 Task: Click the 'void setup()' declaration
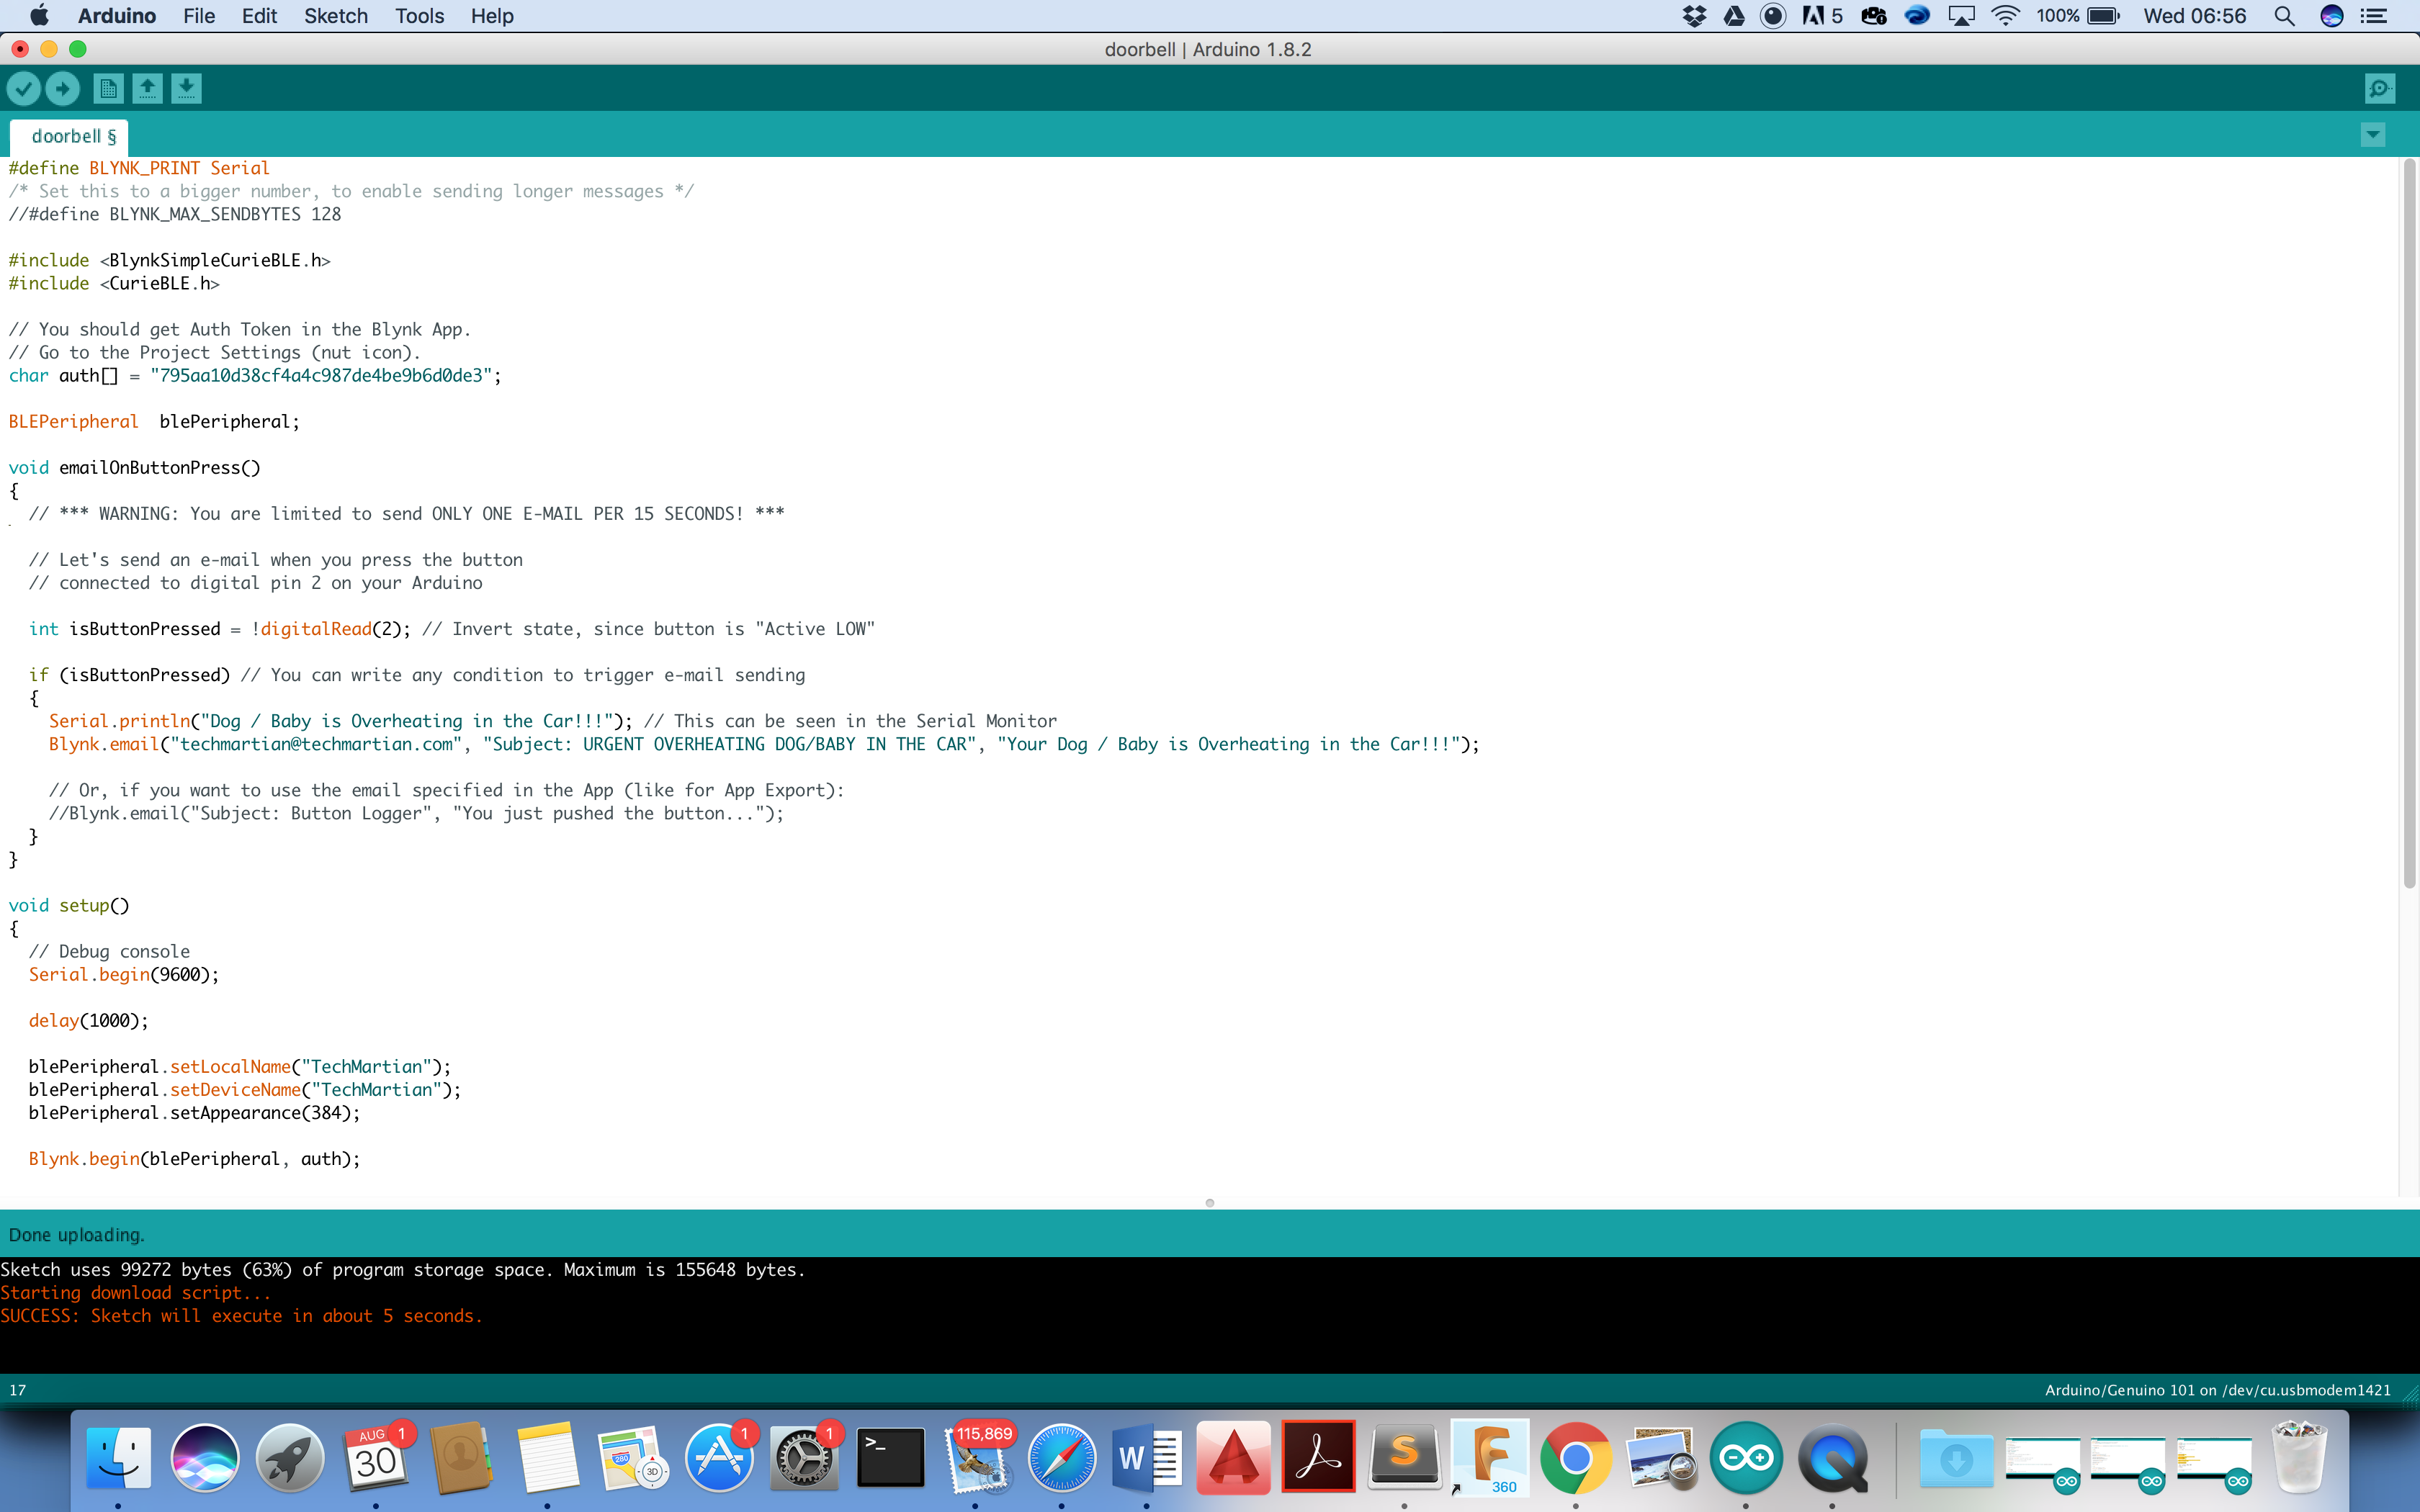pos(69,906)
